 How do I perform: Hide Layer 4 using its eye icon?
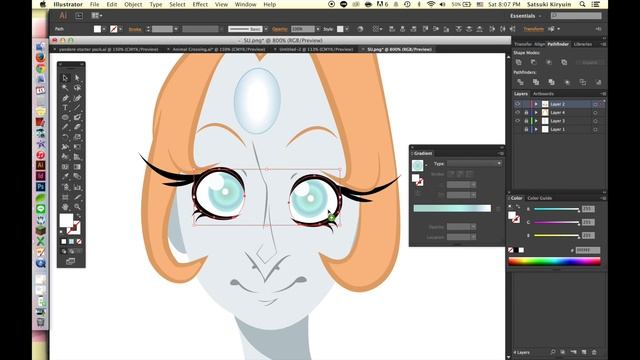tap(518, 112)
